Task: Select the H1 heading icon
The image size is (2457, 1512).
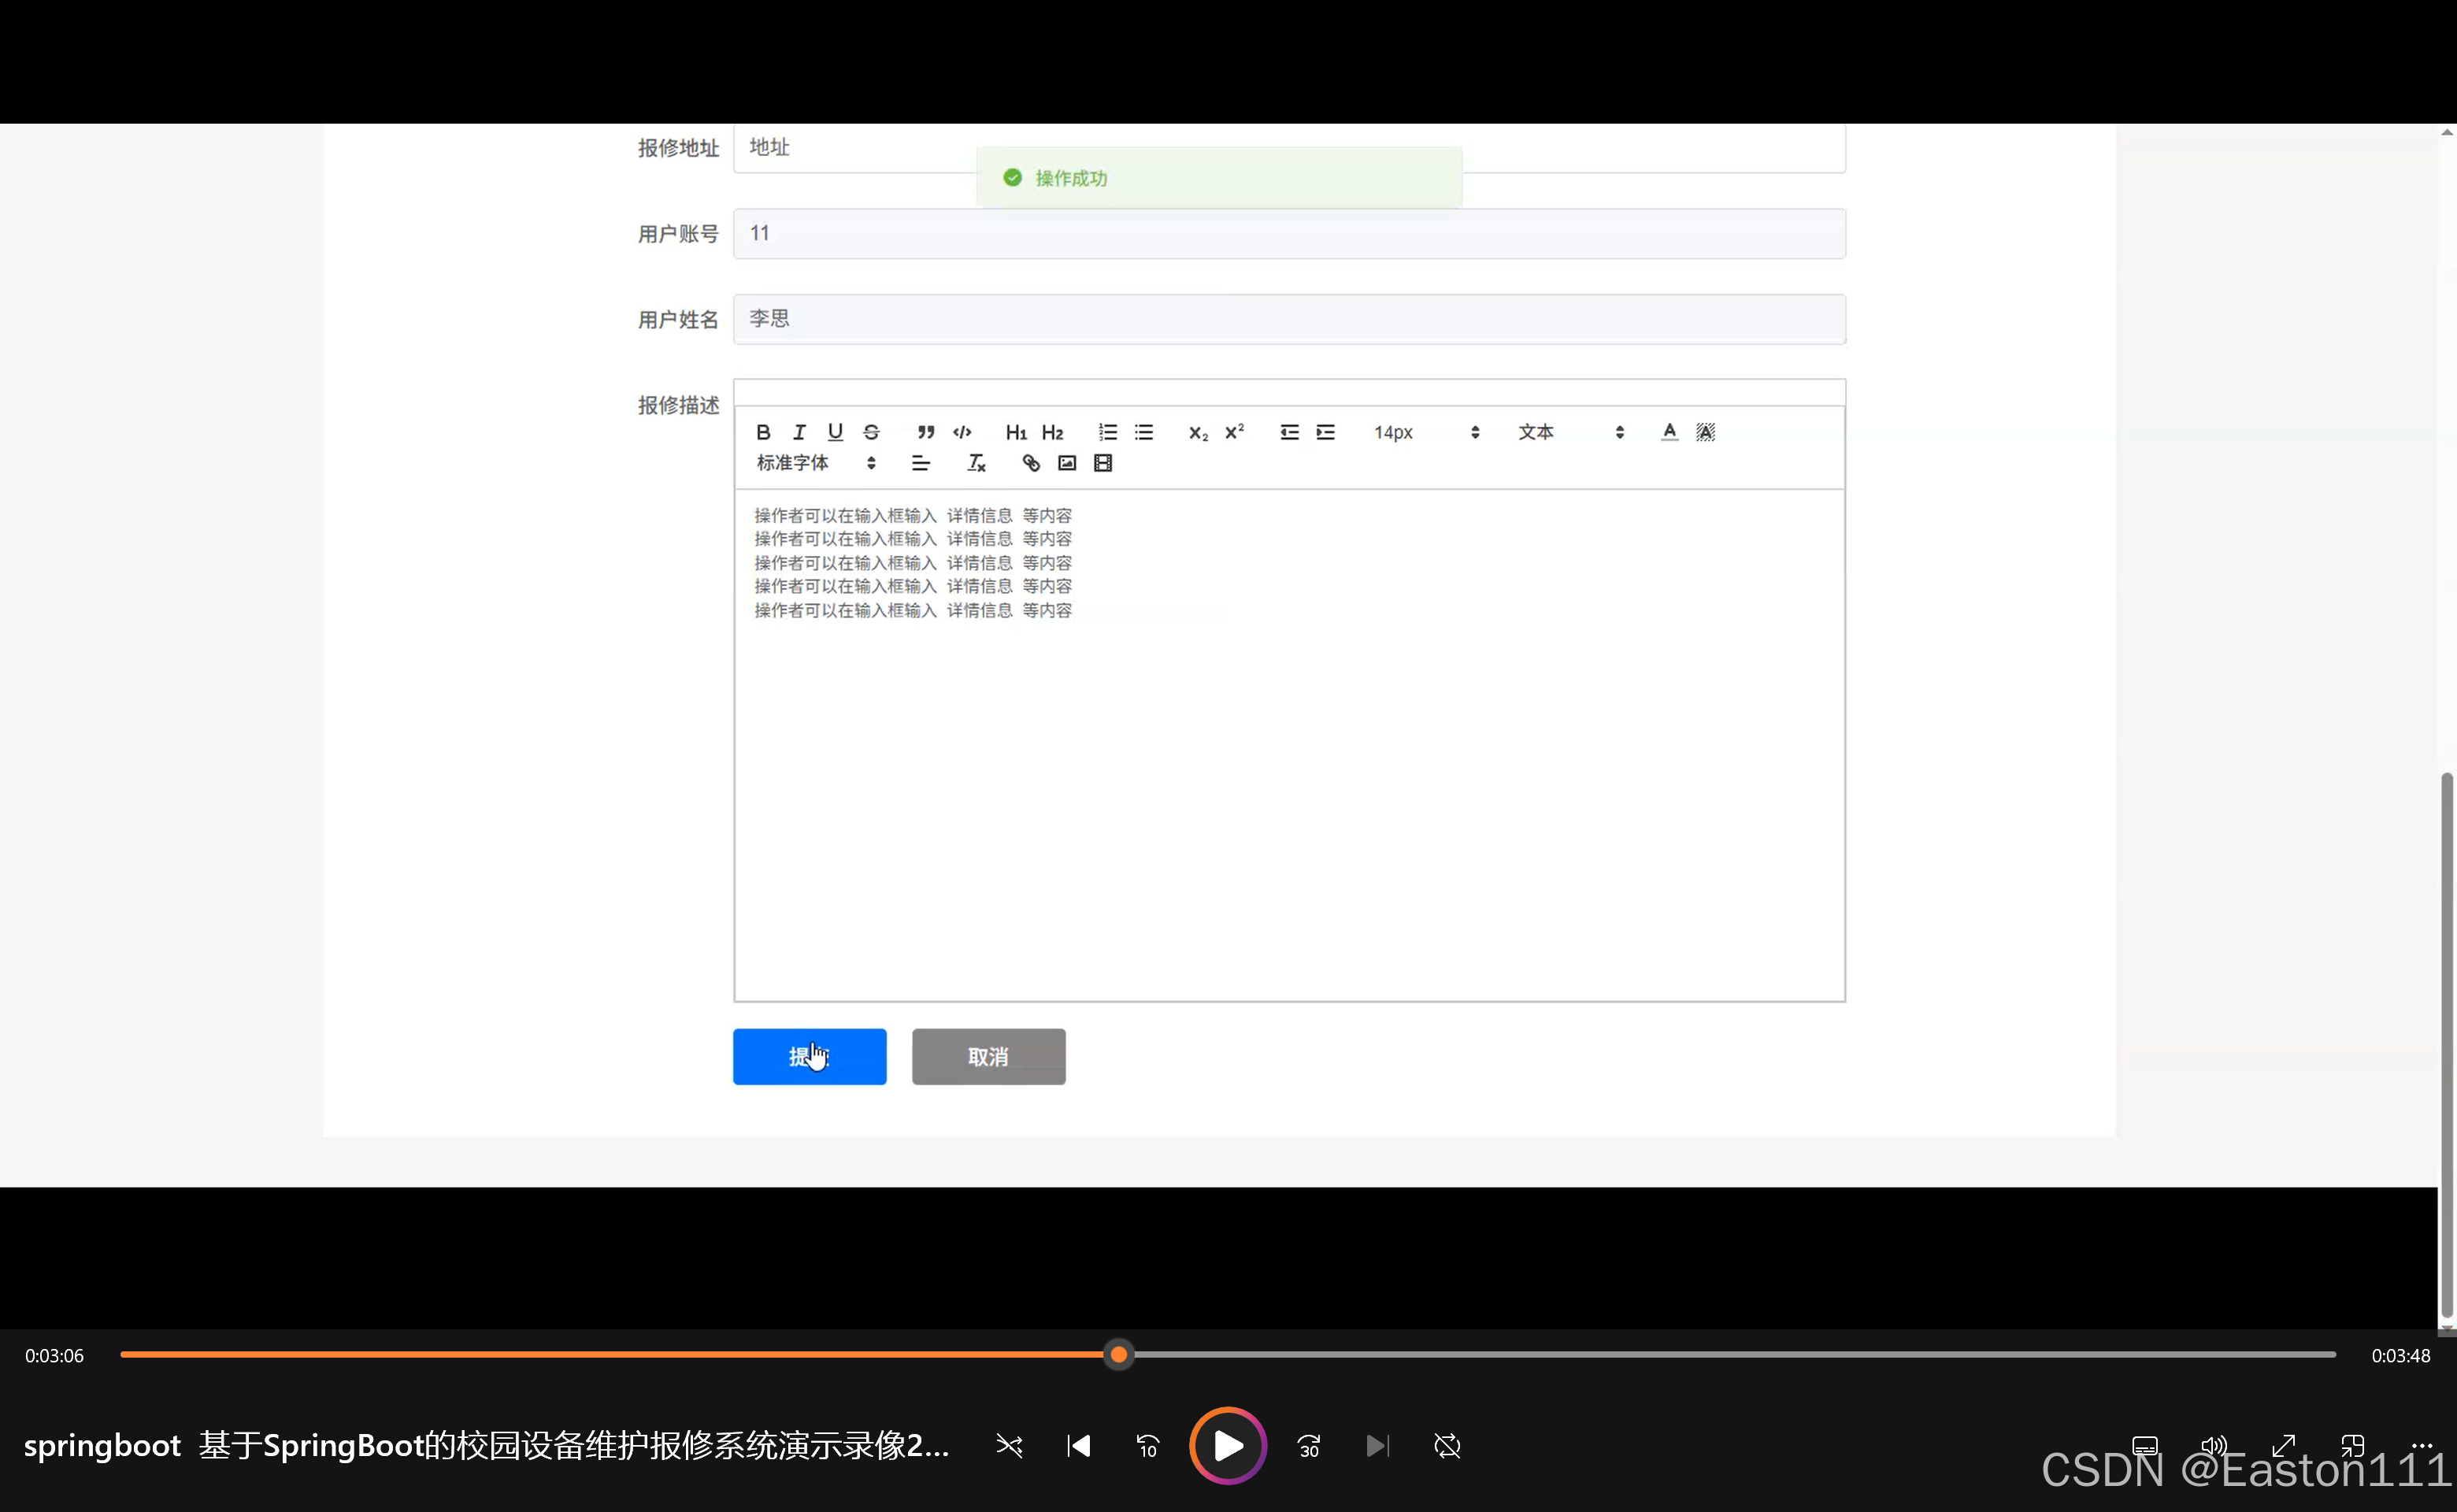Action: click(x=1016, y=432)
